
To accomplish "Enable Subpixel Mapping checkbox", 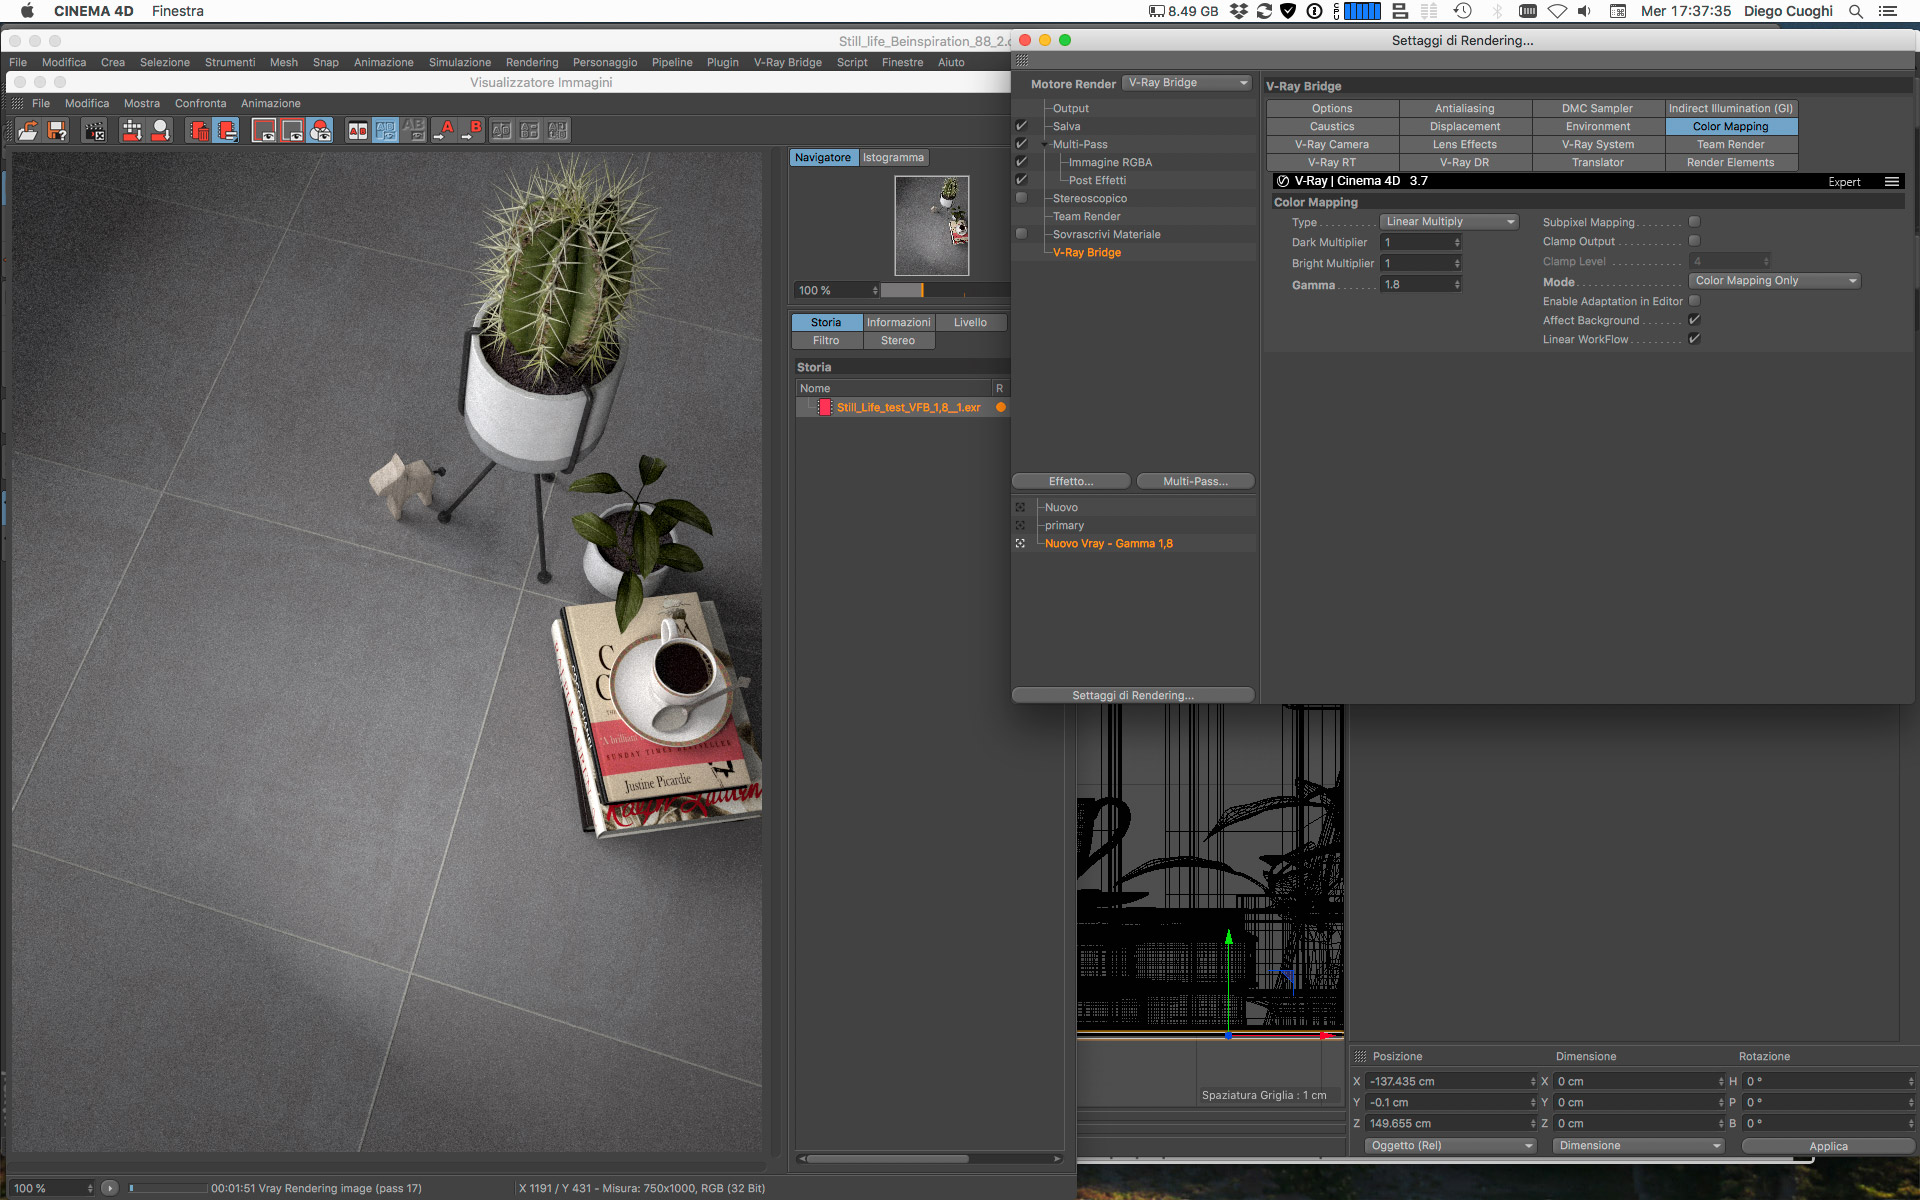I will pos(1694,222).
